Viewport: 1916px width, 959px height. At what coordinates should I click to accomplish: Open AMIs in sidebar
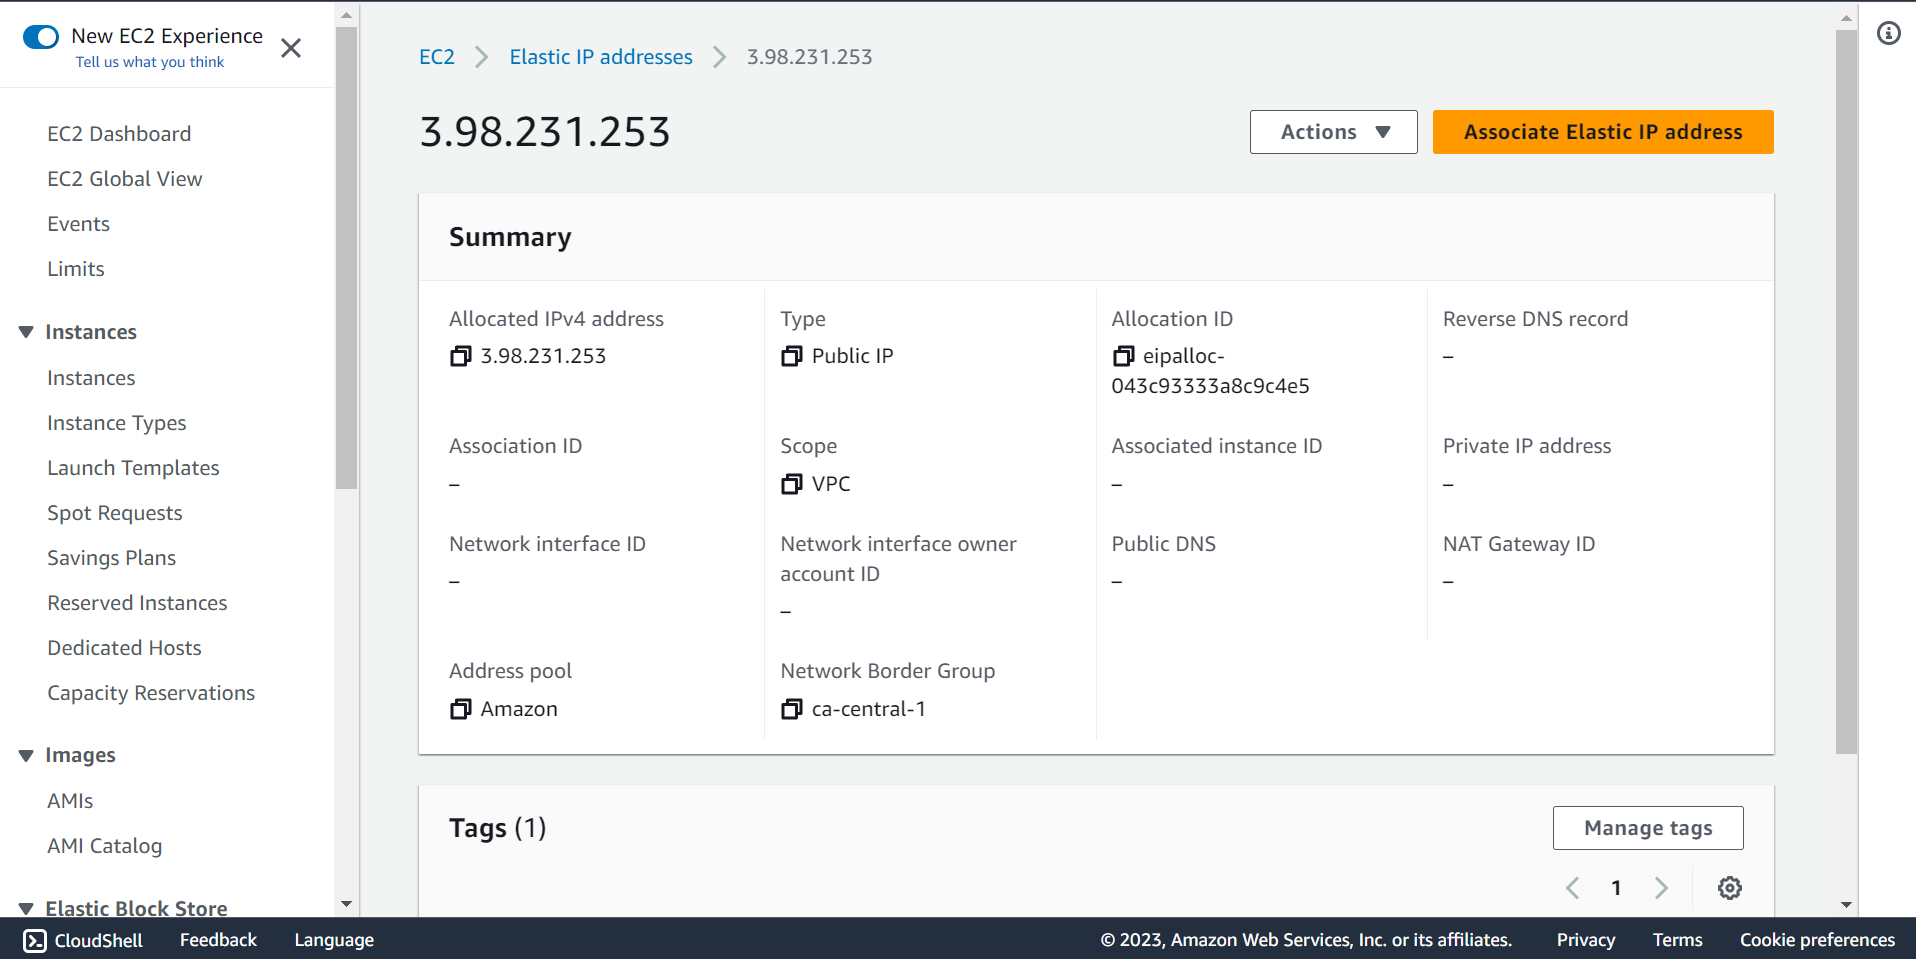pos(70,801)
